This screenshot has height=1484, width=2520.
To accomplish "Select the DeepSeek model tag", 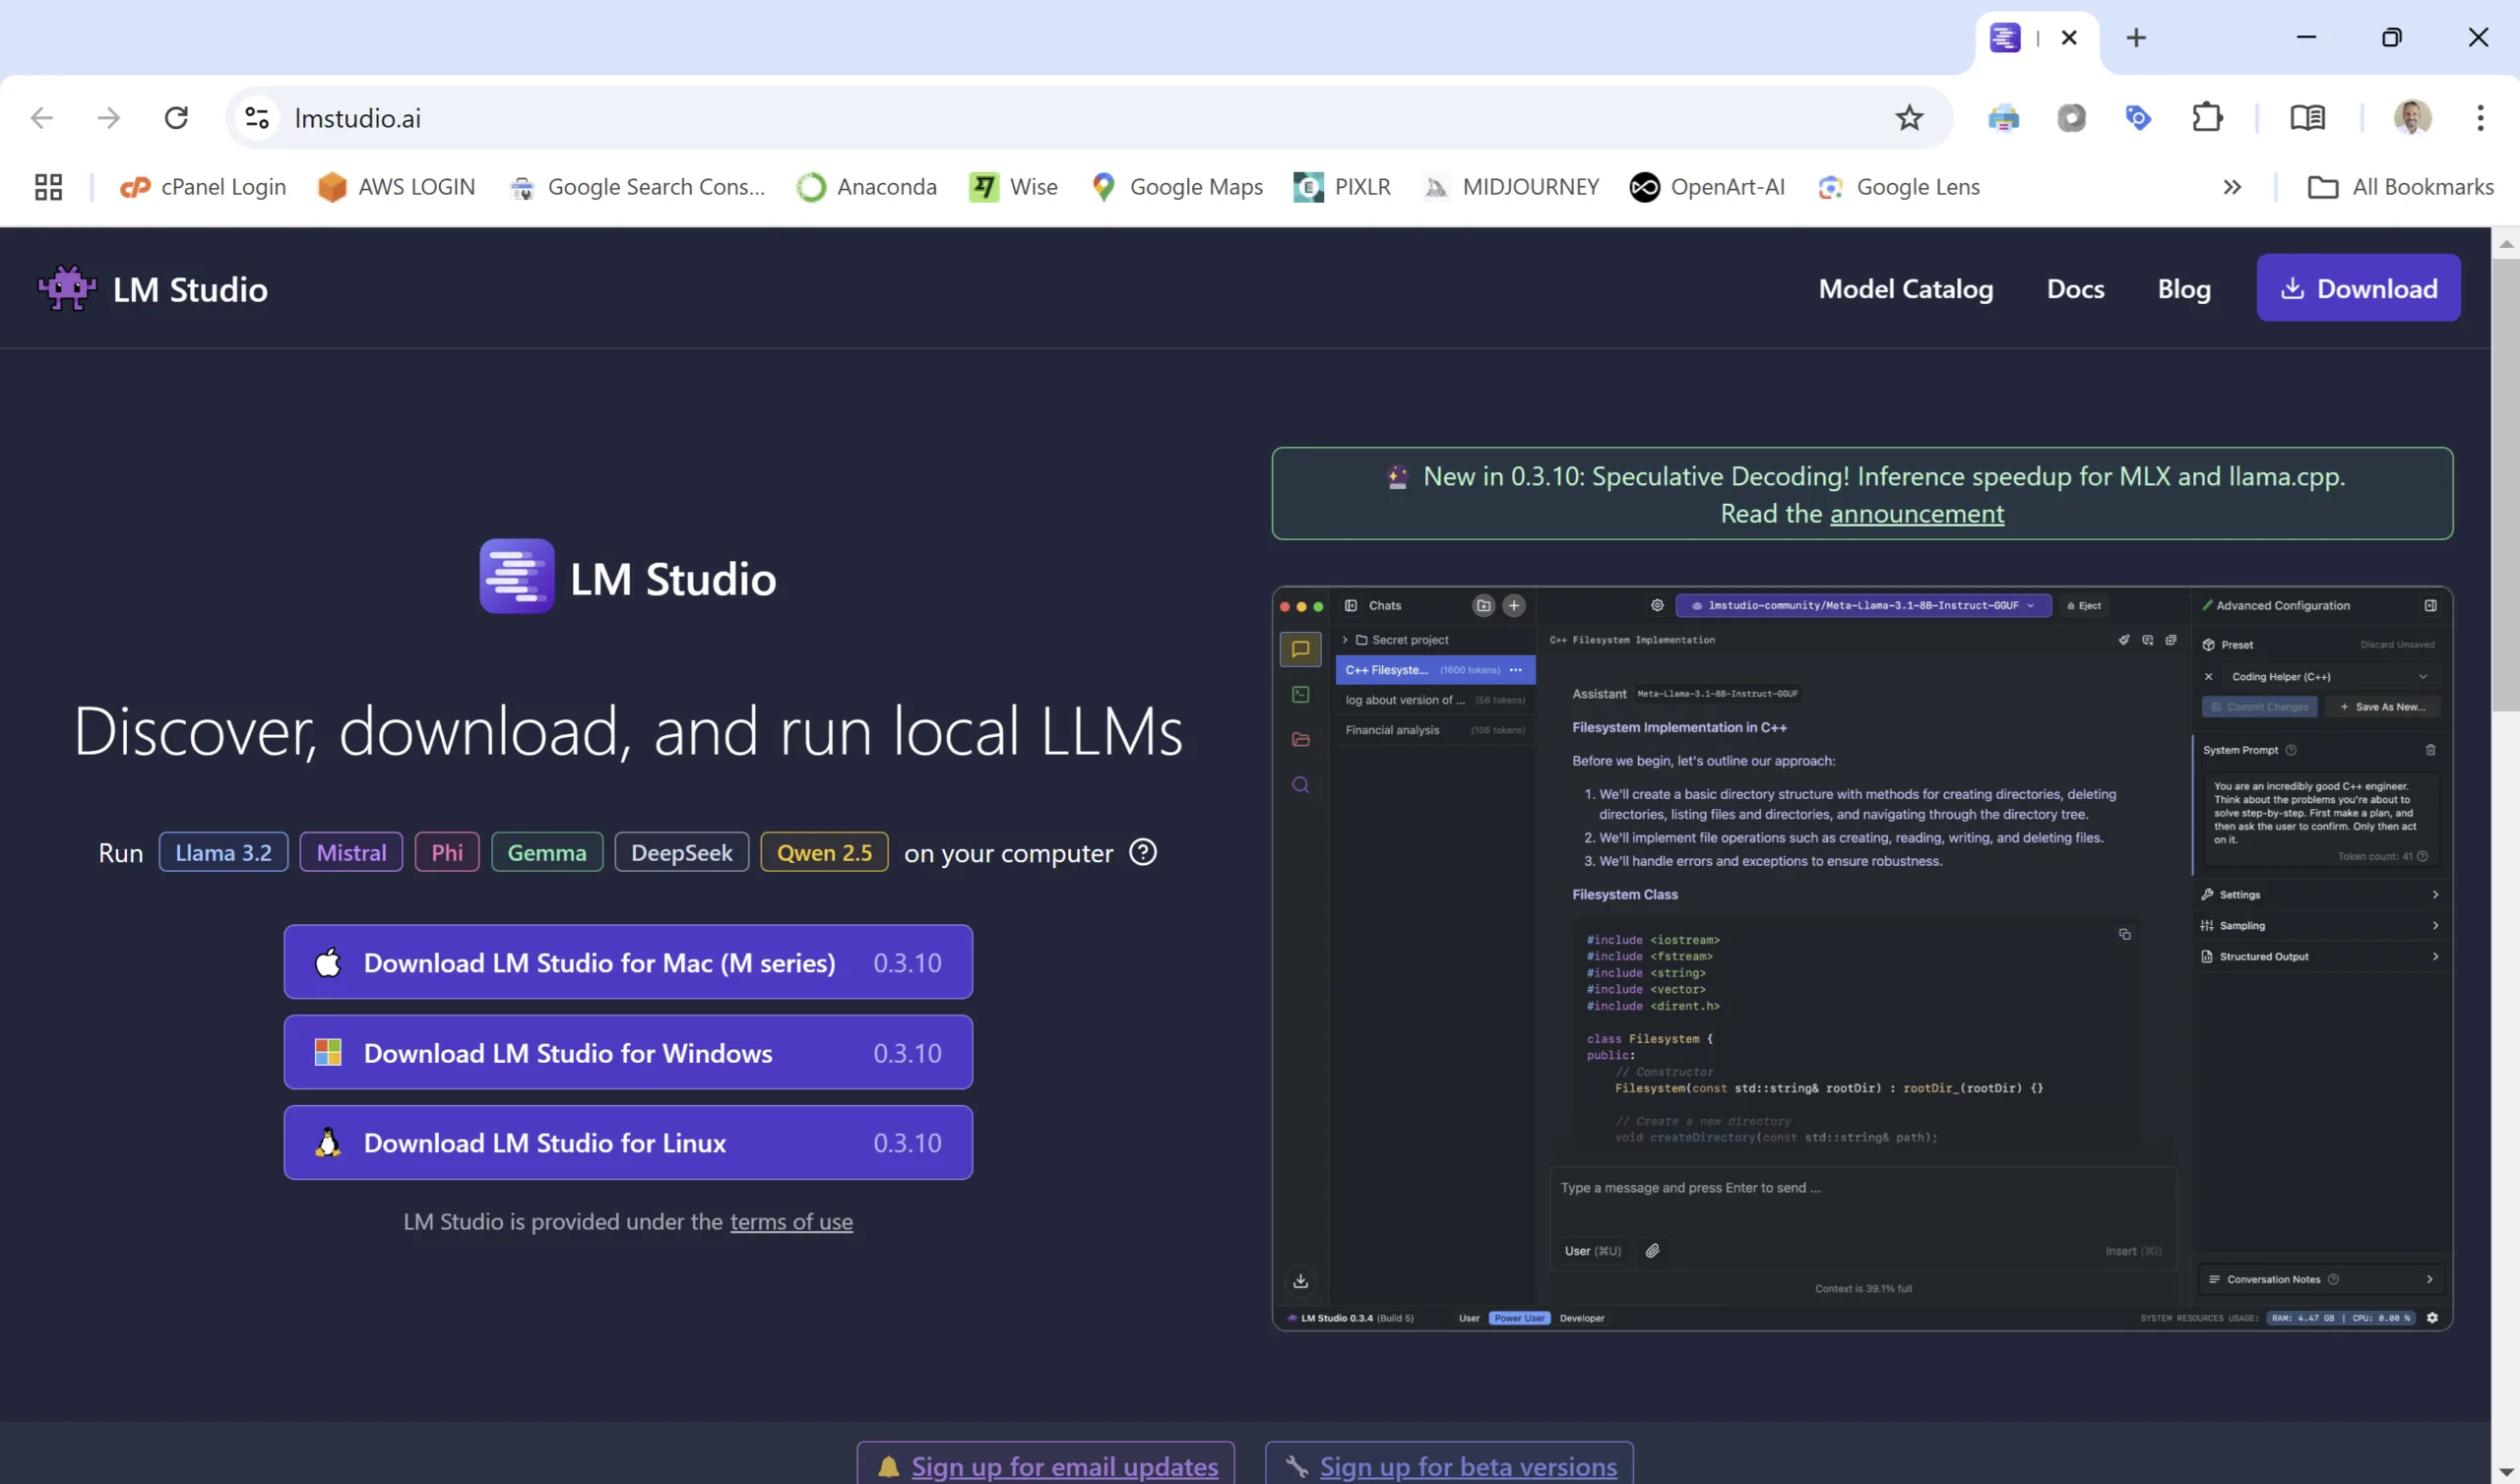I will [x=681, y=853].
